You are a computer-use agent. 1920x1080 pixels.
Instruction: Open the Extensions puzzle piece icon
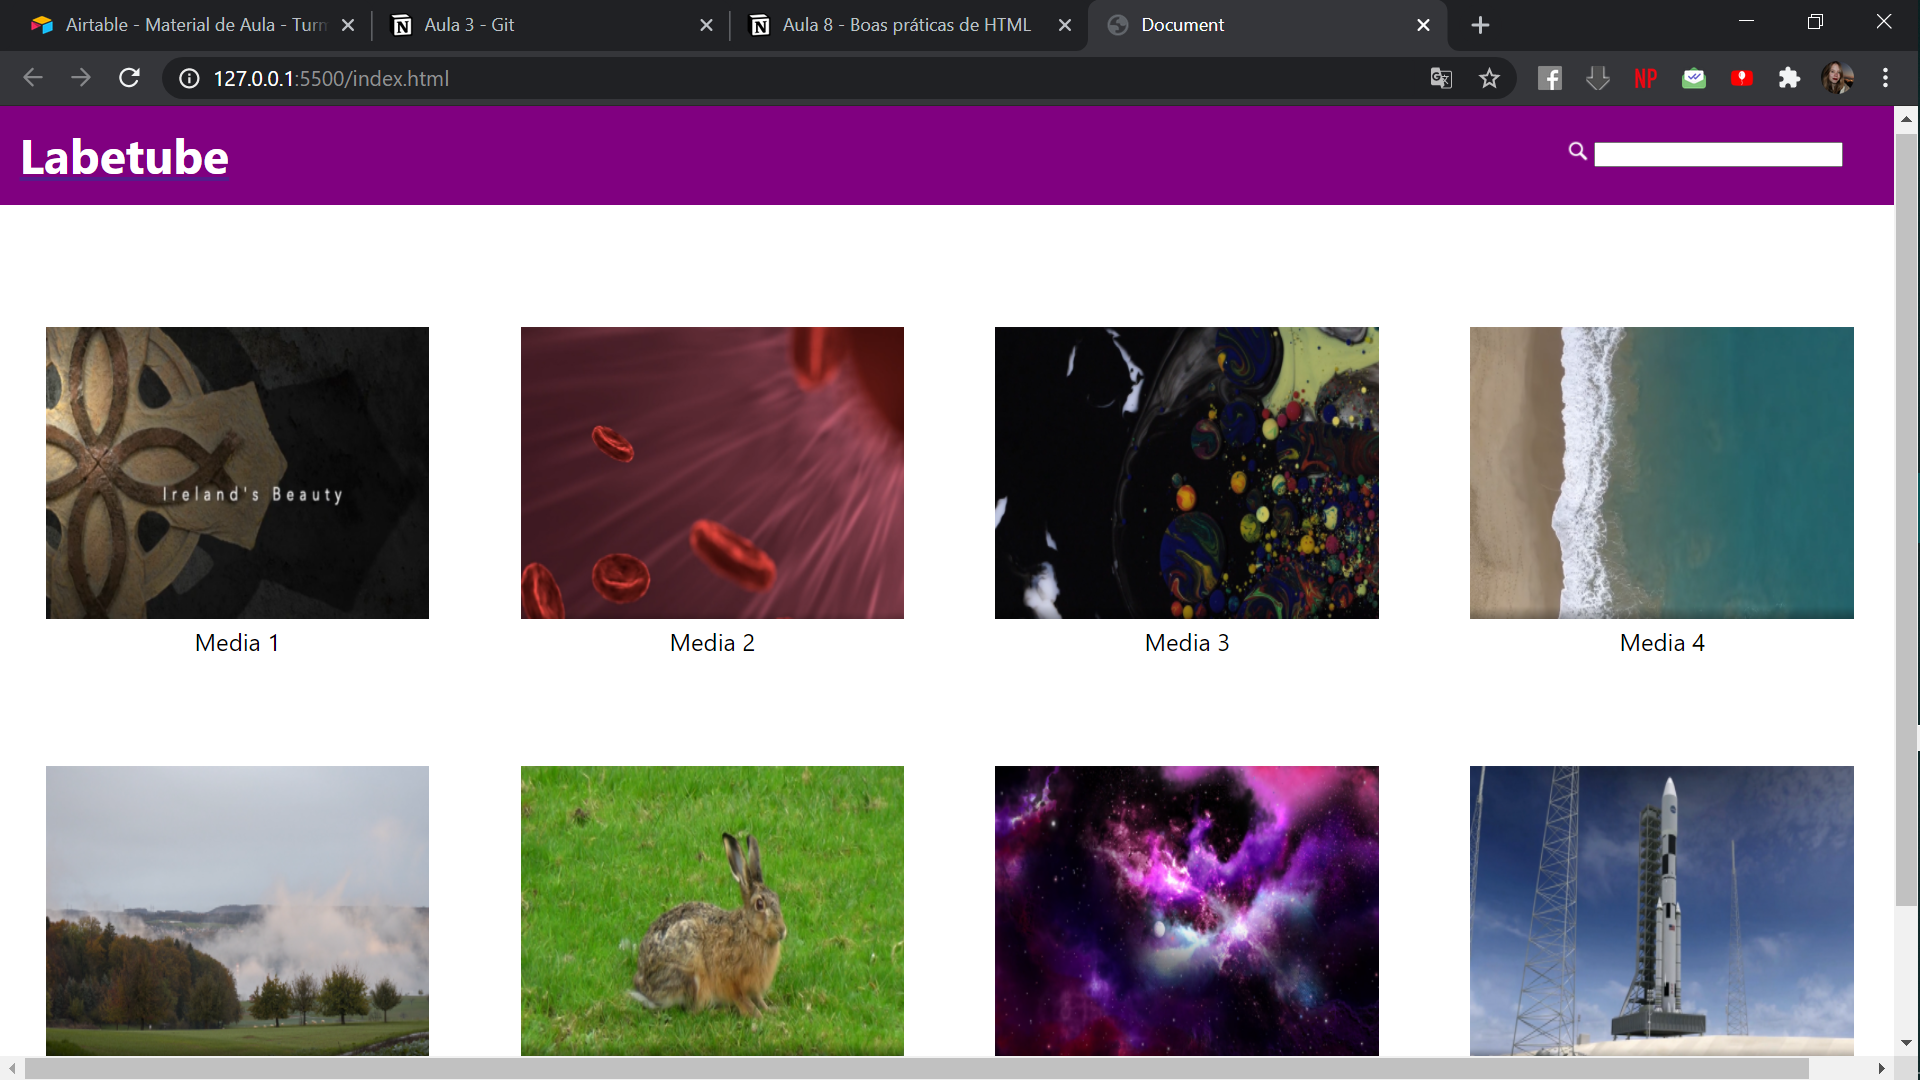tap(1789, 78)
